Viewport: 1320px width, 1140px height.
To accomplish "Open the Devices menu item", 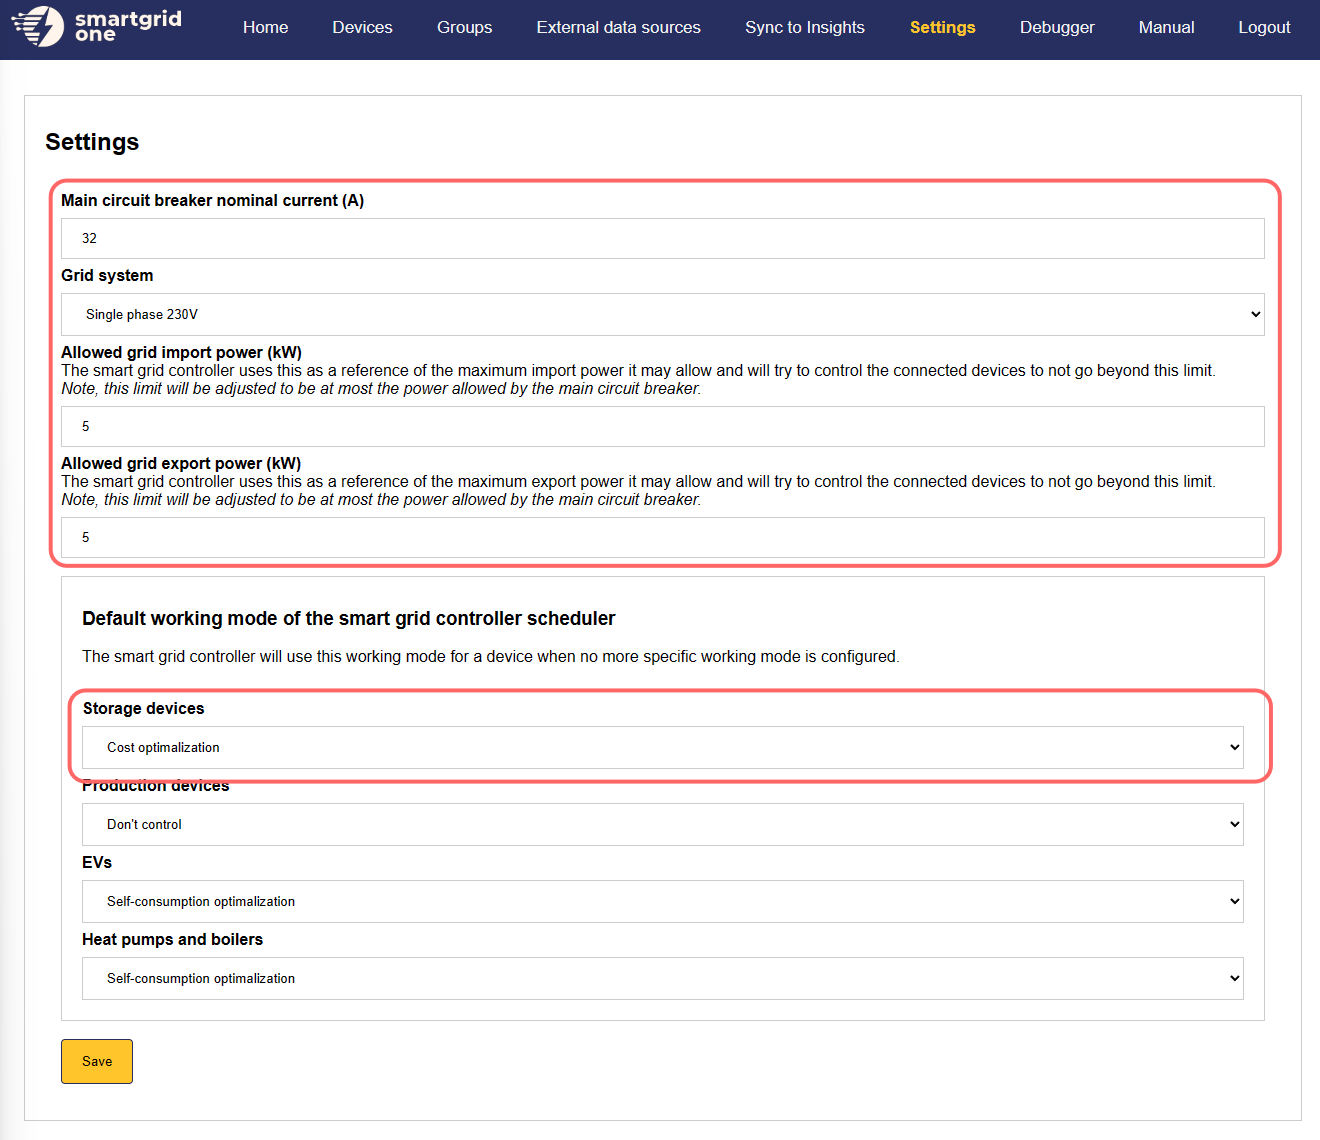I will [x=362, y=28].
